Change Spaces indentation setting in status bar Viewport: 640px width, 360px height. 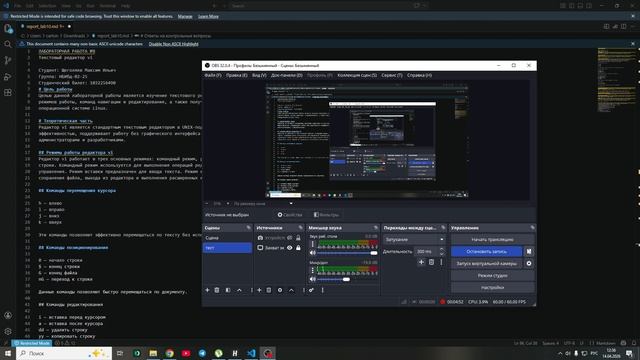tap(550, 343)
